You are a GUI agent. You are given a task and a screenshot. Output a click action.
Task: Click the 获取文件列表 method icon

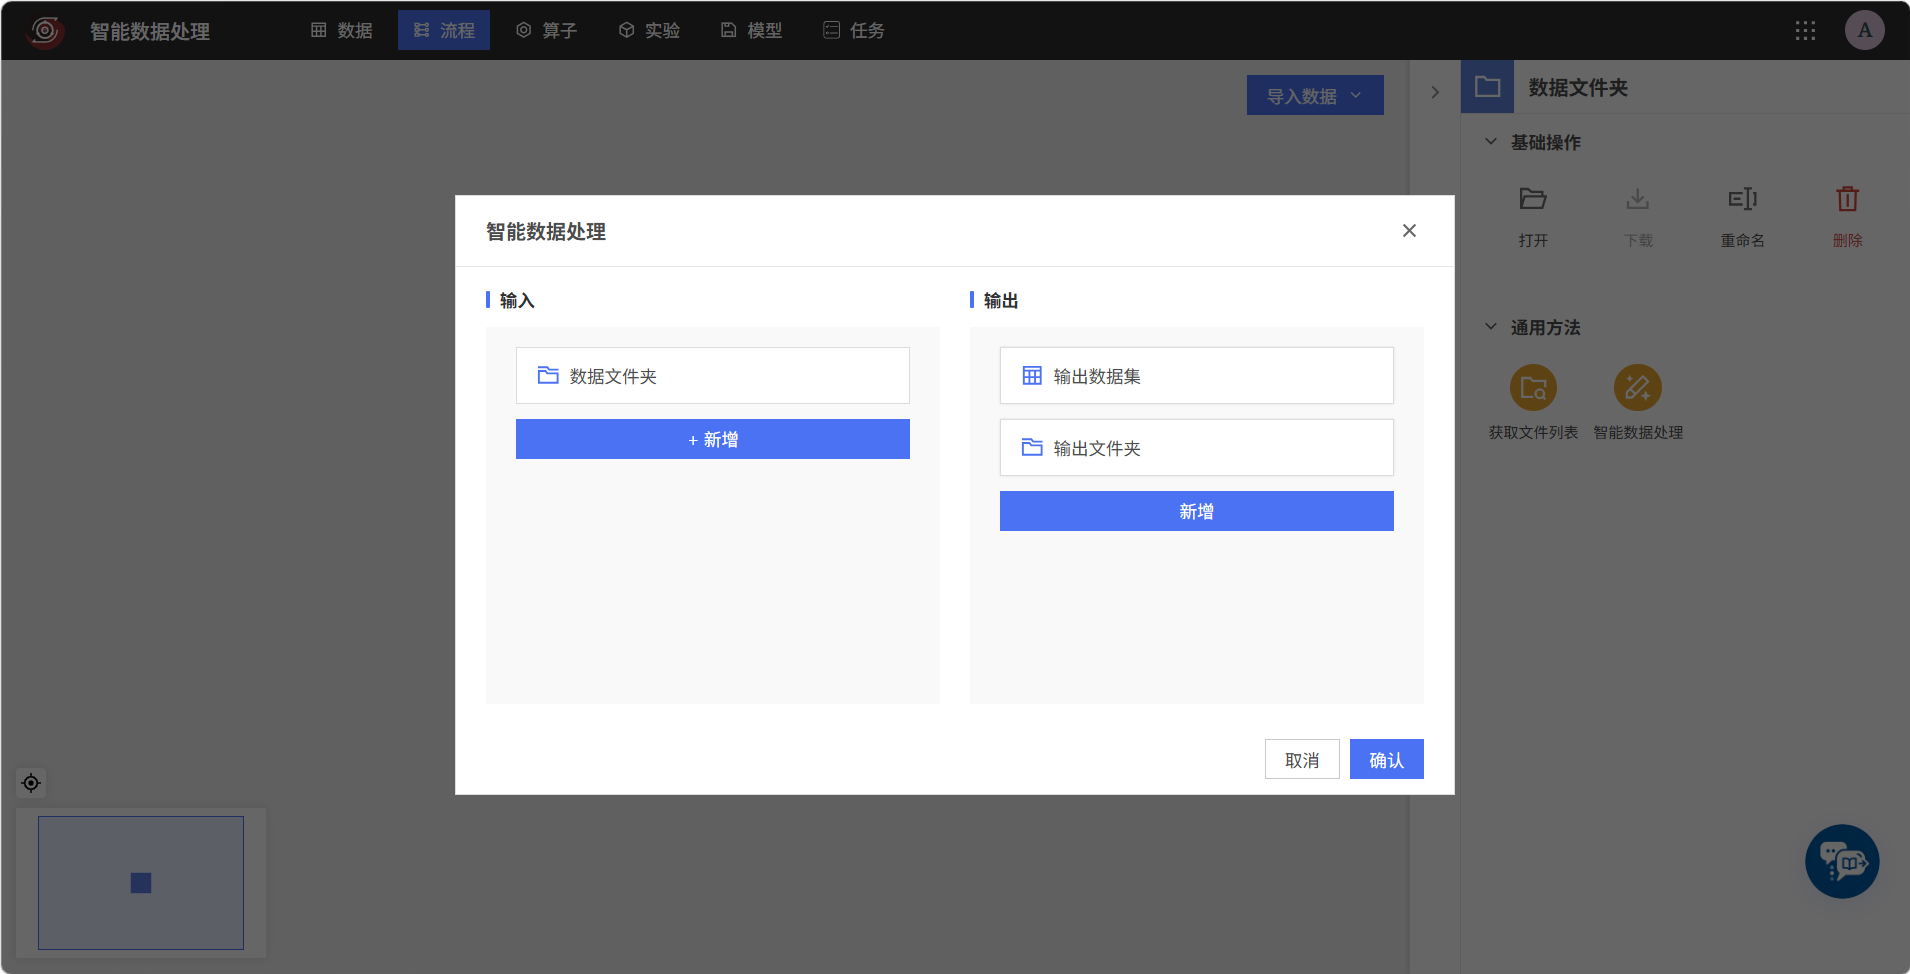(x=1533, y=388)
